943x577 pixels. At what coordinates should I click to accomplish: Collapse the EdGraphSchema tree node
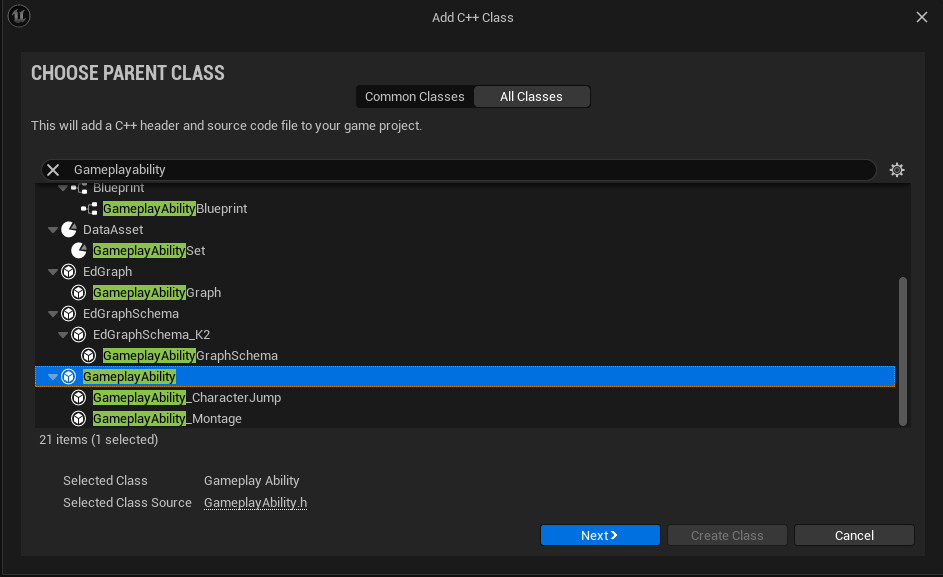[x=53, y=314]
